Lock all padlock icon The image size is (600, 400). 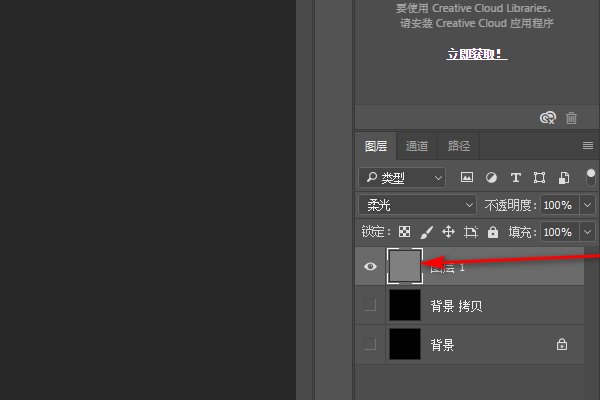[493, 232]
